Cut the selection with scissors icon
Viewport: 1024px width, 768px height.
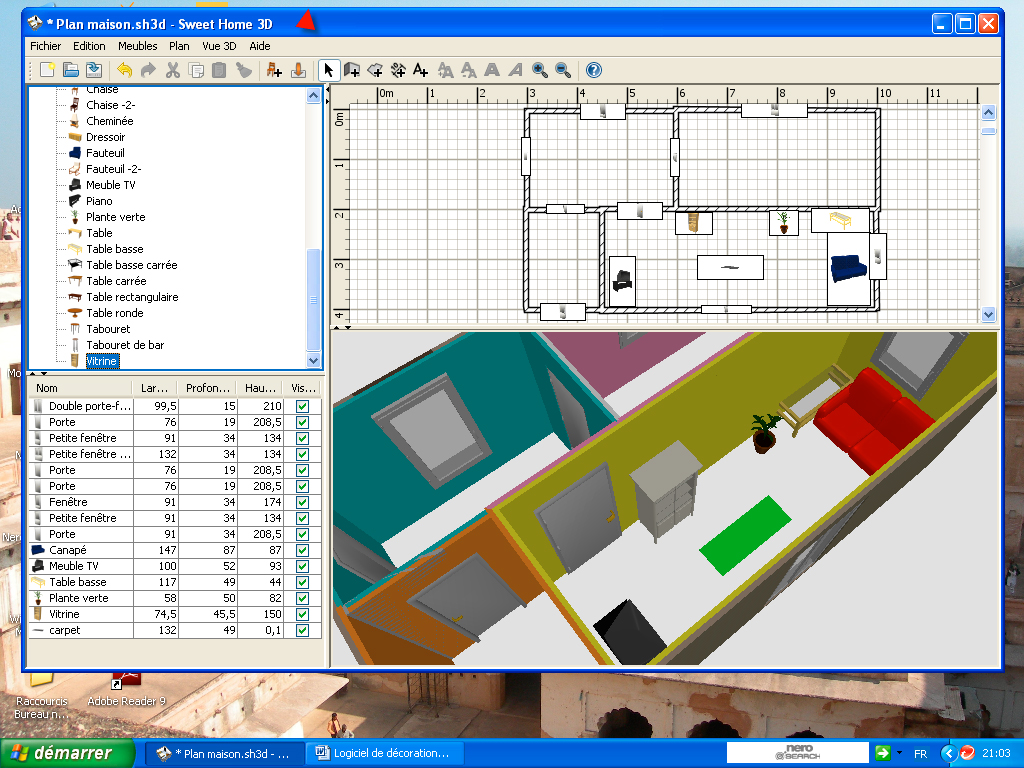point(172,70)
